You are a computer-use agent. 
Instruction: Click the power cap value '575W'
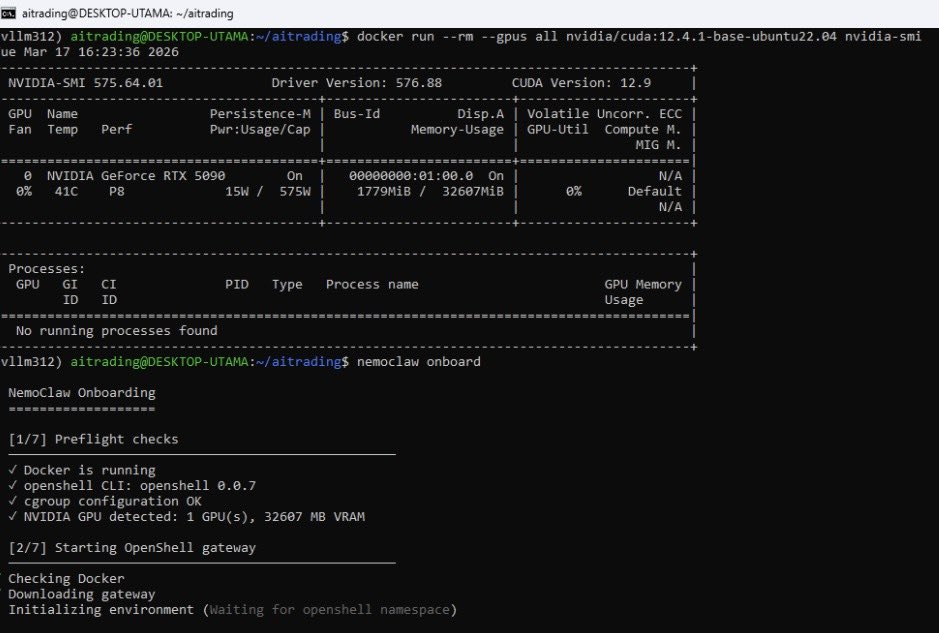[x=295, y=192]
